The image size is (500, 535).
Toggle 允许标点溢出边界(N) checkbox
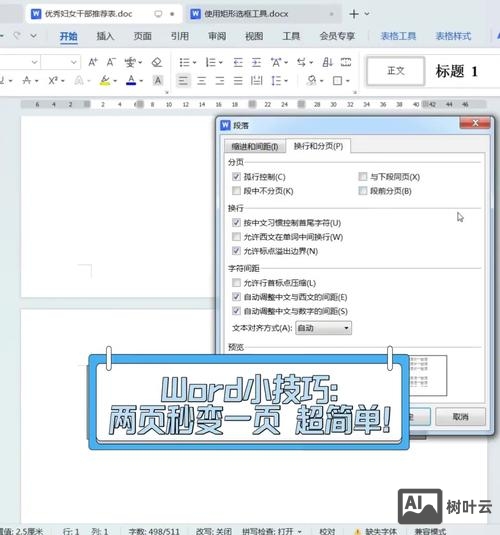[236, 251]
